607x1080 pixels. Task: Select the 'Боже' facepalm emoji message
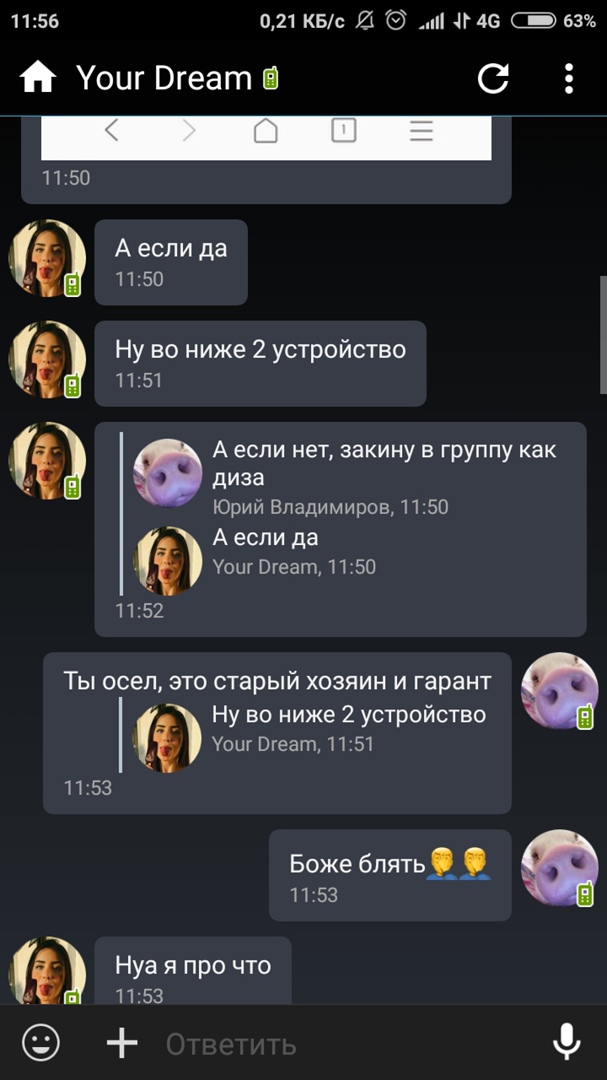click(390, 875)
